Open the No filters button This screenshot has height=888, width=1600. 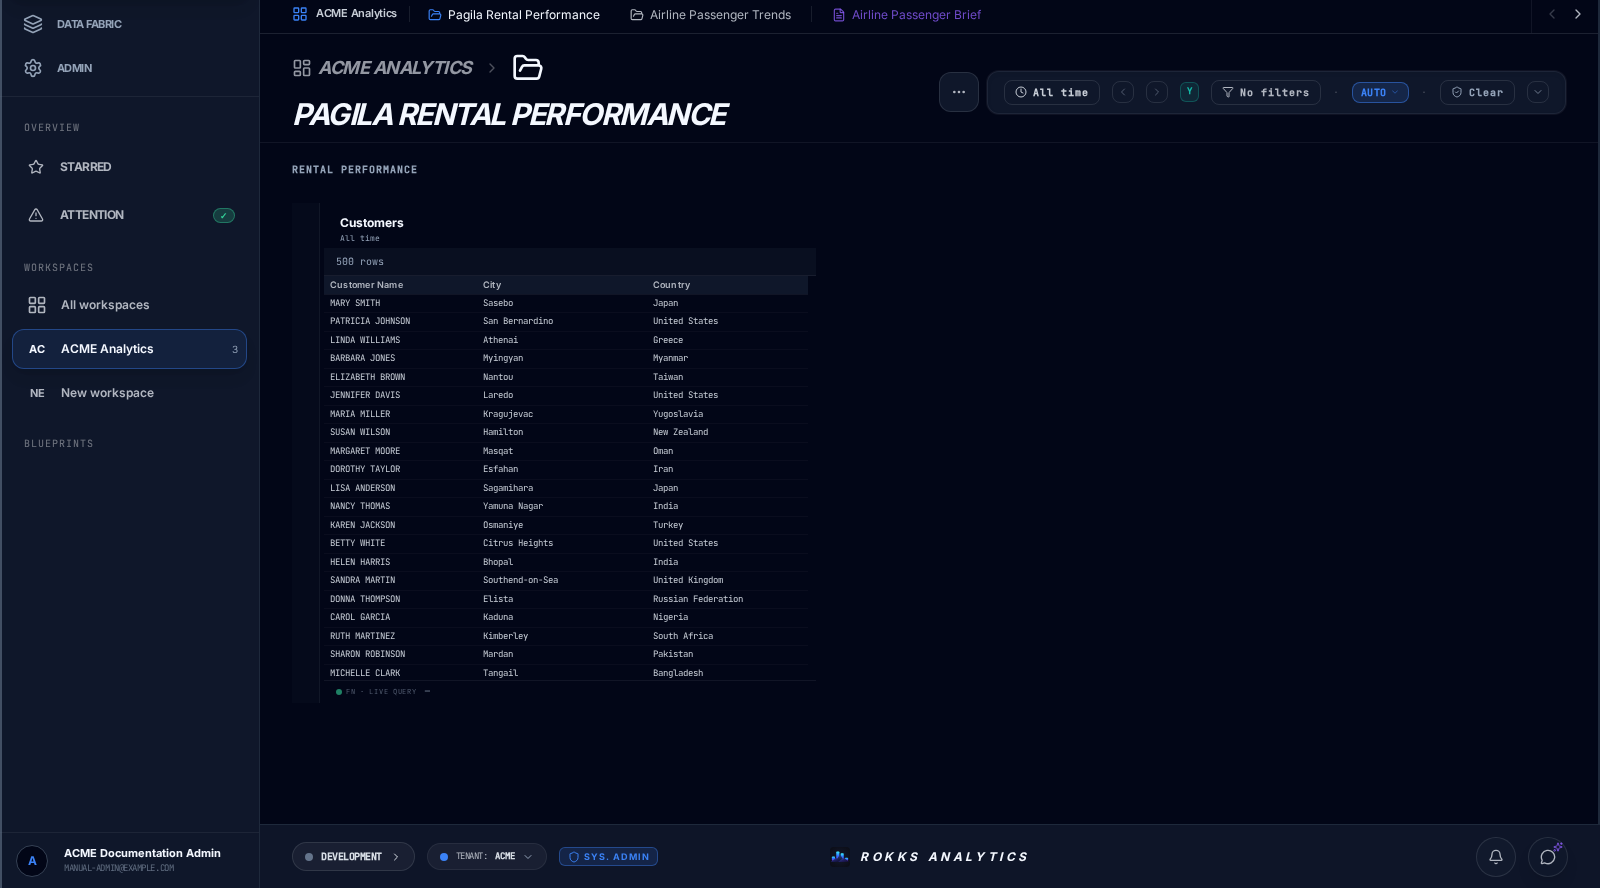click(x=1266, y=92)
